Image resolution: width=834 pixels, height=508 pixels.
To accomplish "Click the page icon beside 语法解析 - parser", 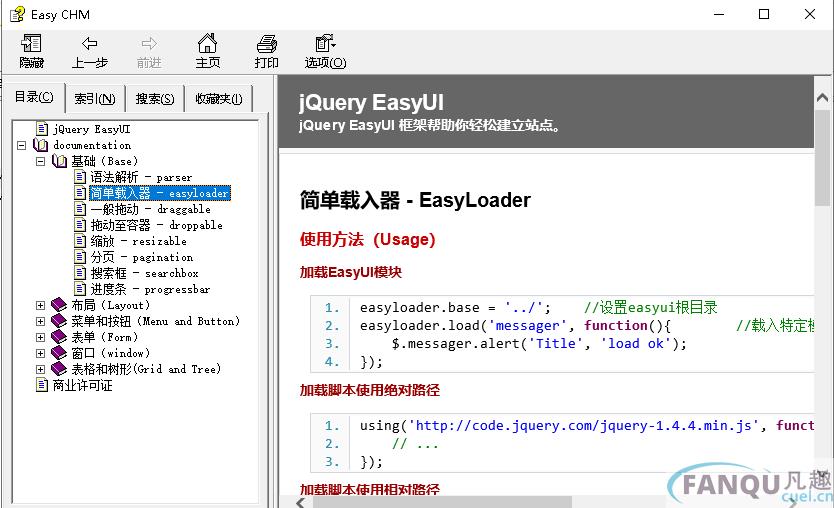I will coord(80,177).
